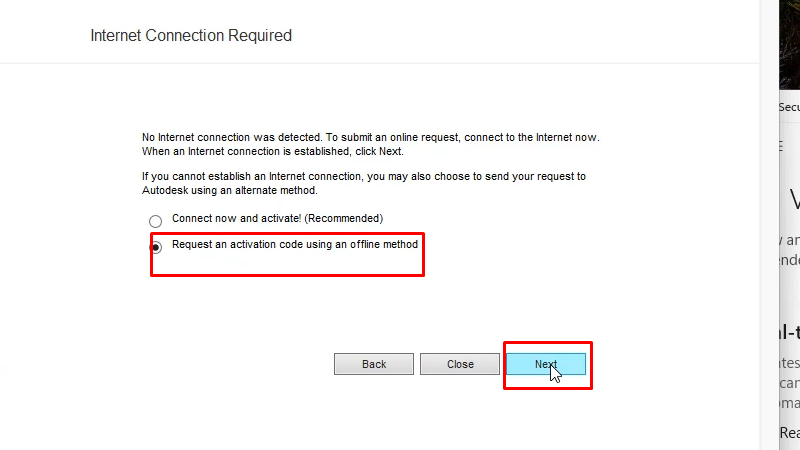Image resolution: width=800 pixels, height=450 pixels.
Task: Click the bold "al-t" heading behind the dialog
Action: tap(788, 333)
